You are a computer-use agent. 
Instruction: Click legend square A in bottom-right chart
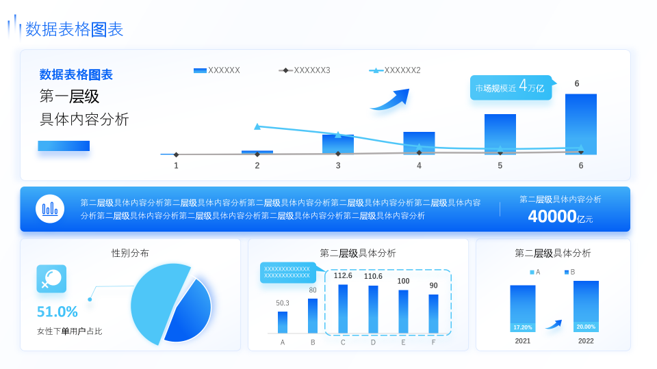(x=532, y=272)
